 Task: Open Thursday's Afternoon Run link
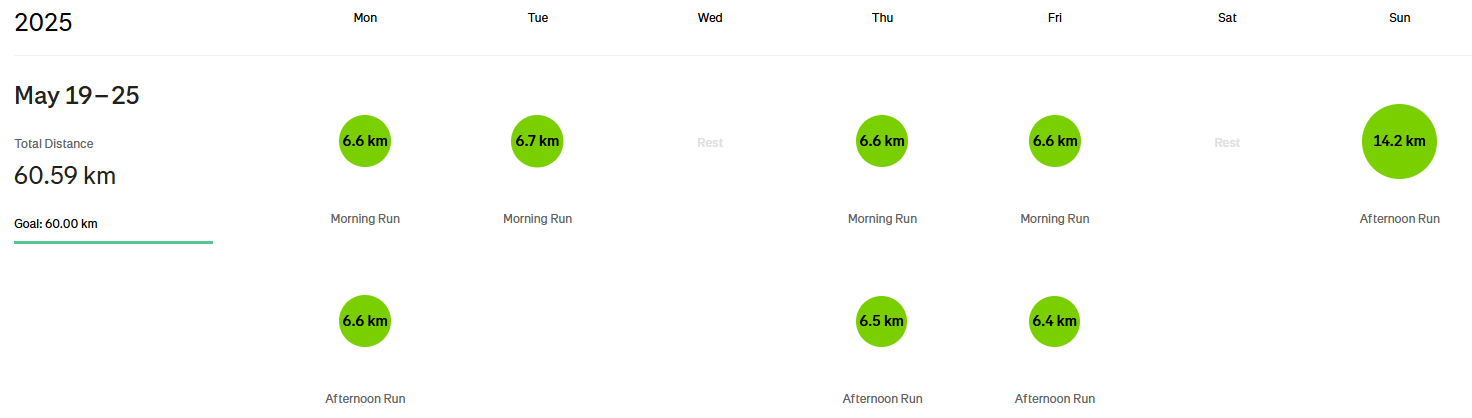coord(882,399)
